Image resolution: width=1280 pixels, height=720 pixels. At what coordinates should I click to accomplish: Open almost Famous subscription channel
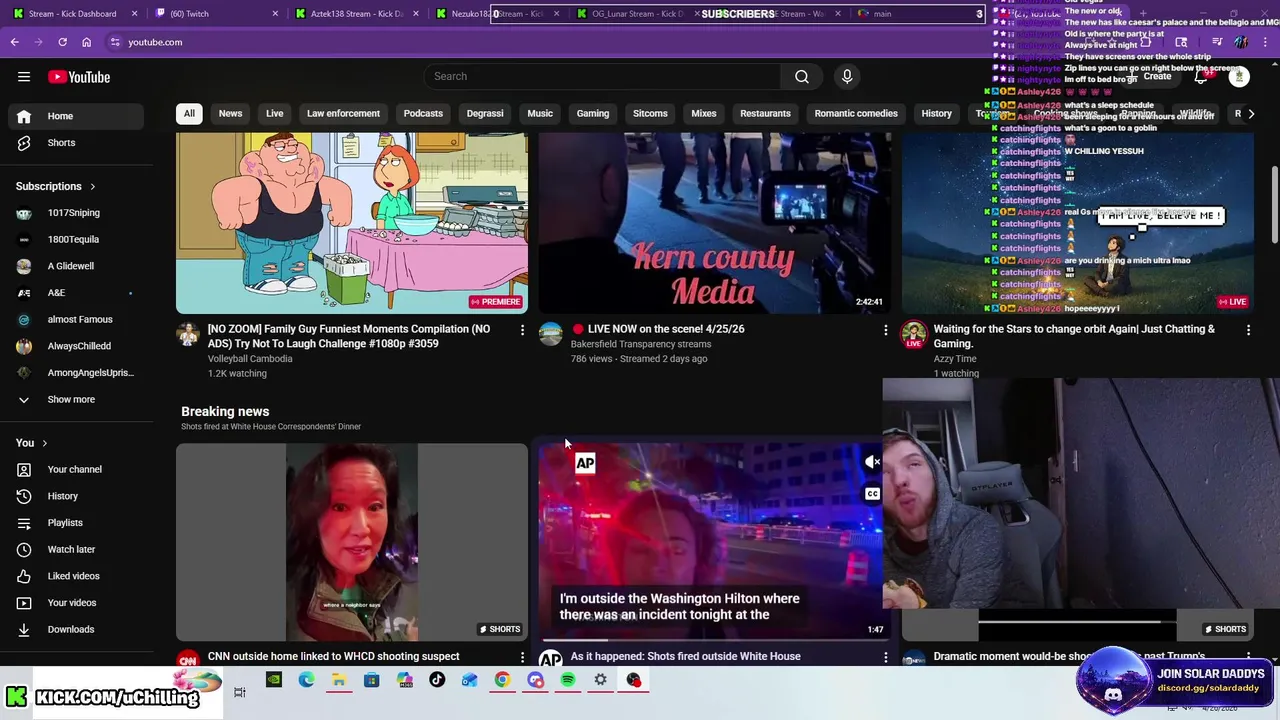[x=75, y=320]
